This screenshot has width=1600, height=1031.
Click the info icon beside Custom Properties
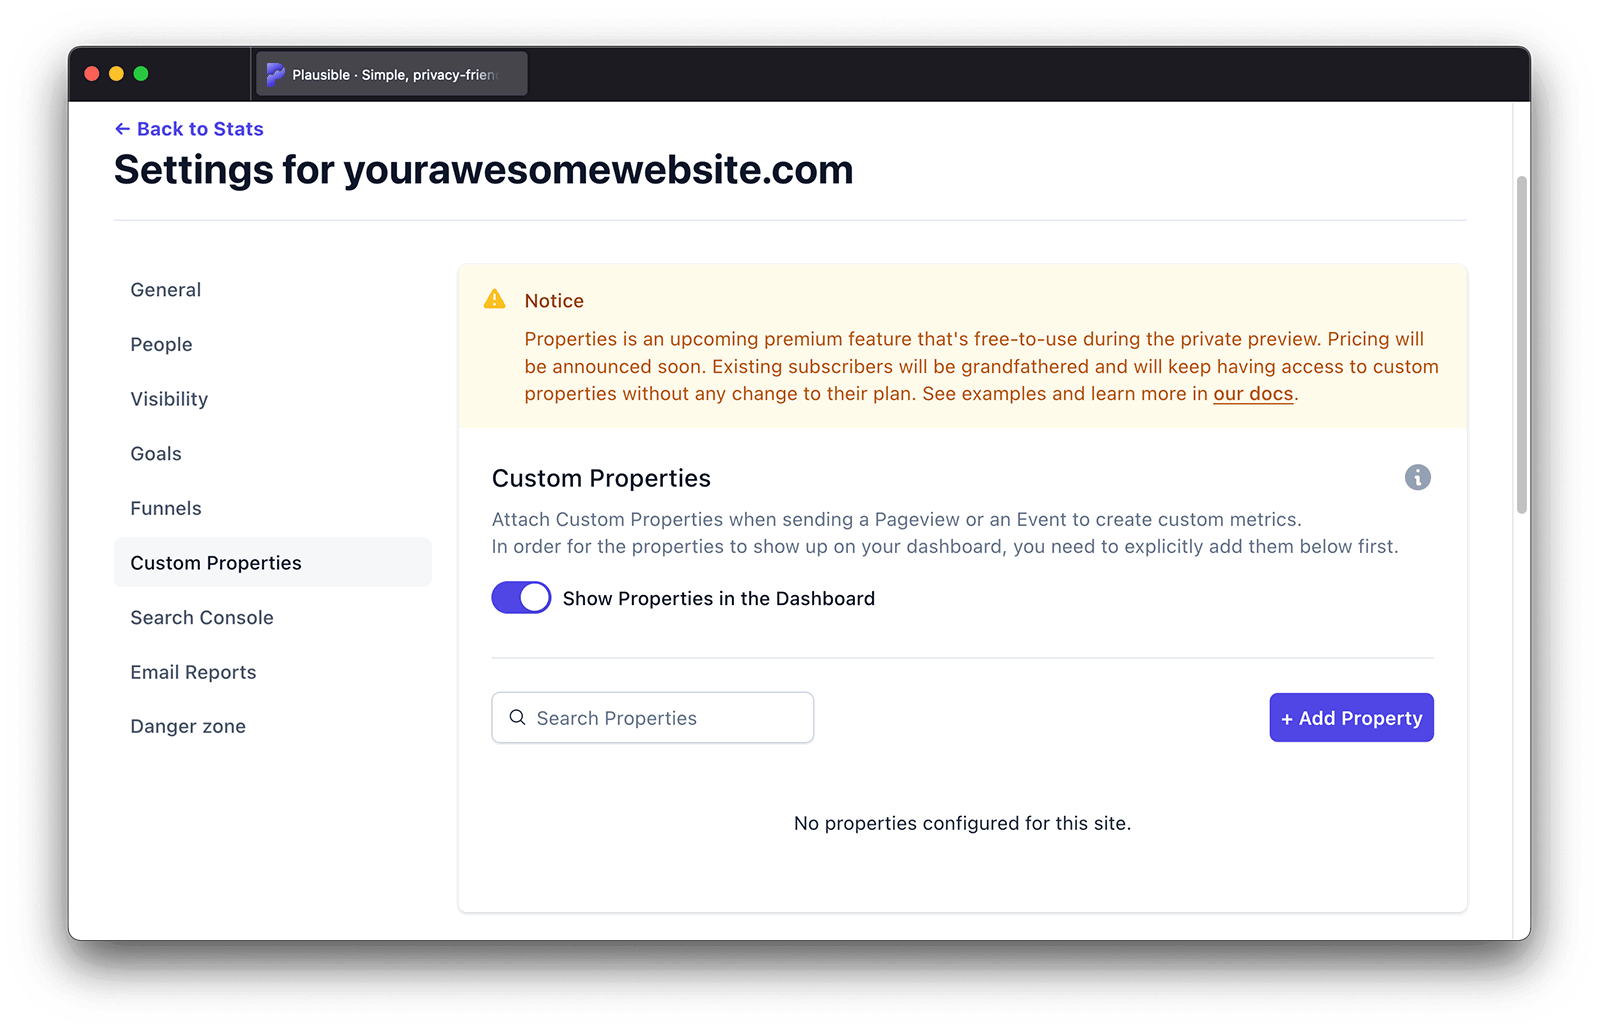[x=1417, y=478]
